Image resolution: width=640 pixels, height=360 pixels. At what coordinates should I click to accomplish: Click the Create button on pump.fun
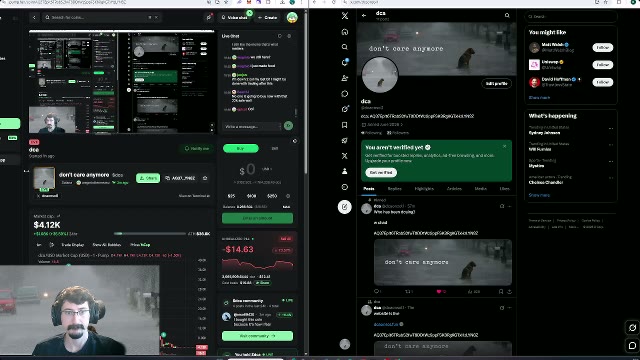point(268,18)
